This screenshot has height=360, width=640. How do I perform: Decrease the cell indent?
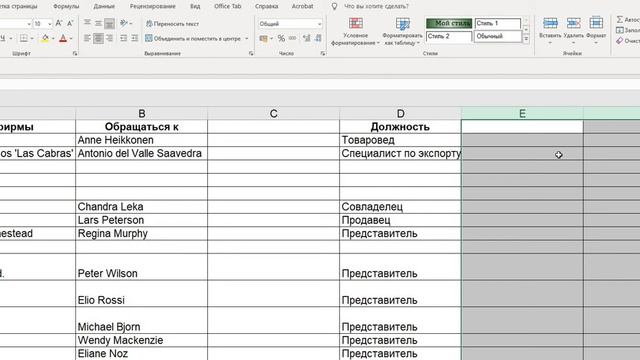coord(124,39)
